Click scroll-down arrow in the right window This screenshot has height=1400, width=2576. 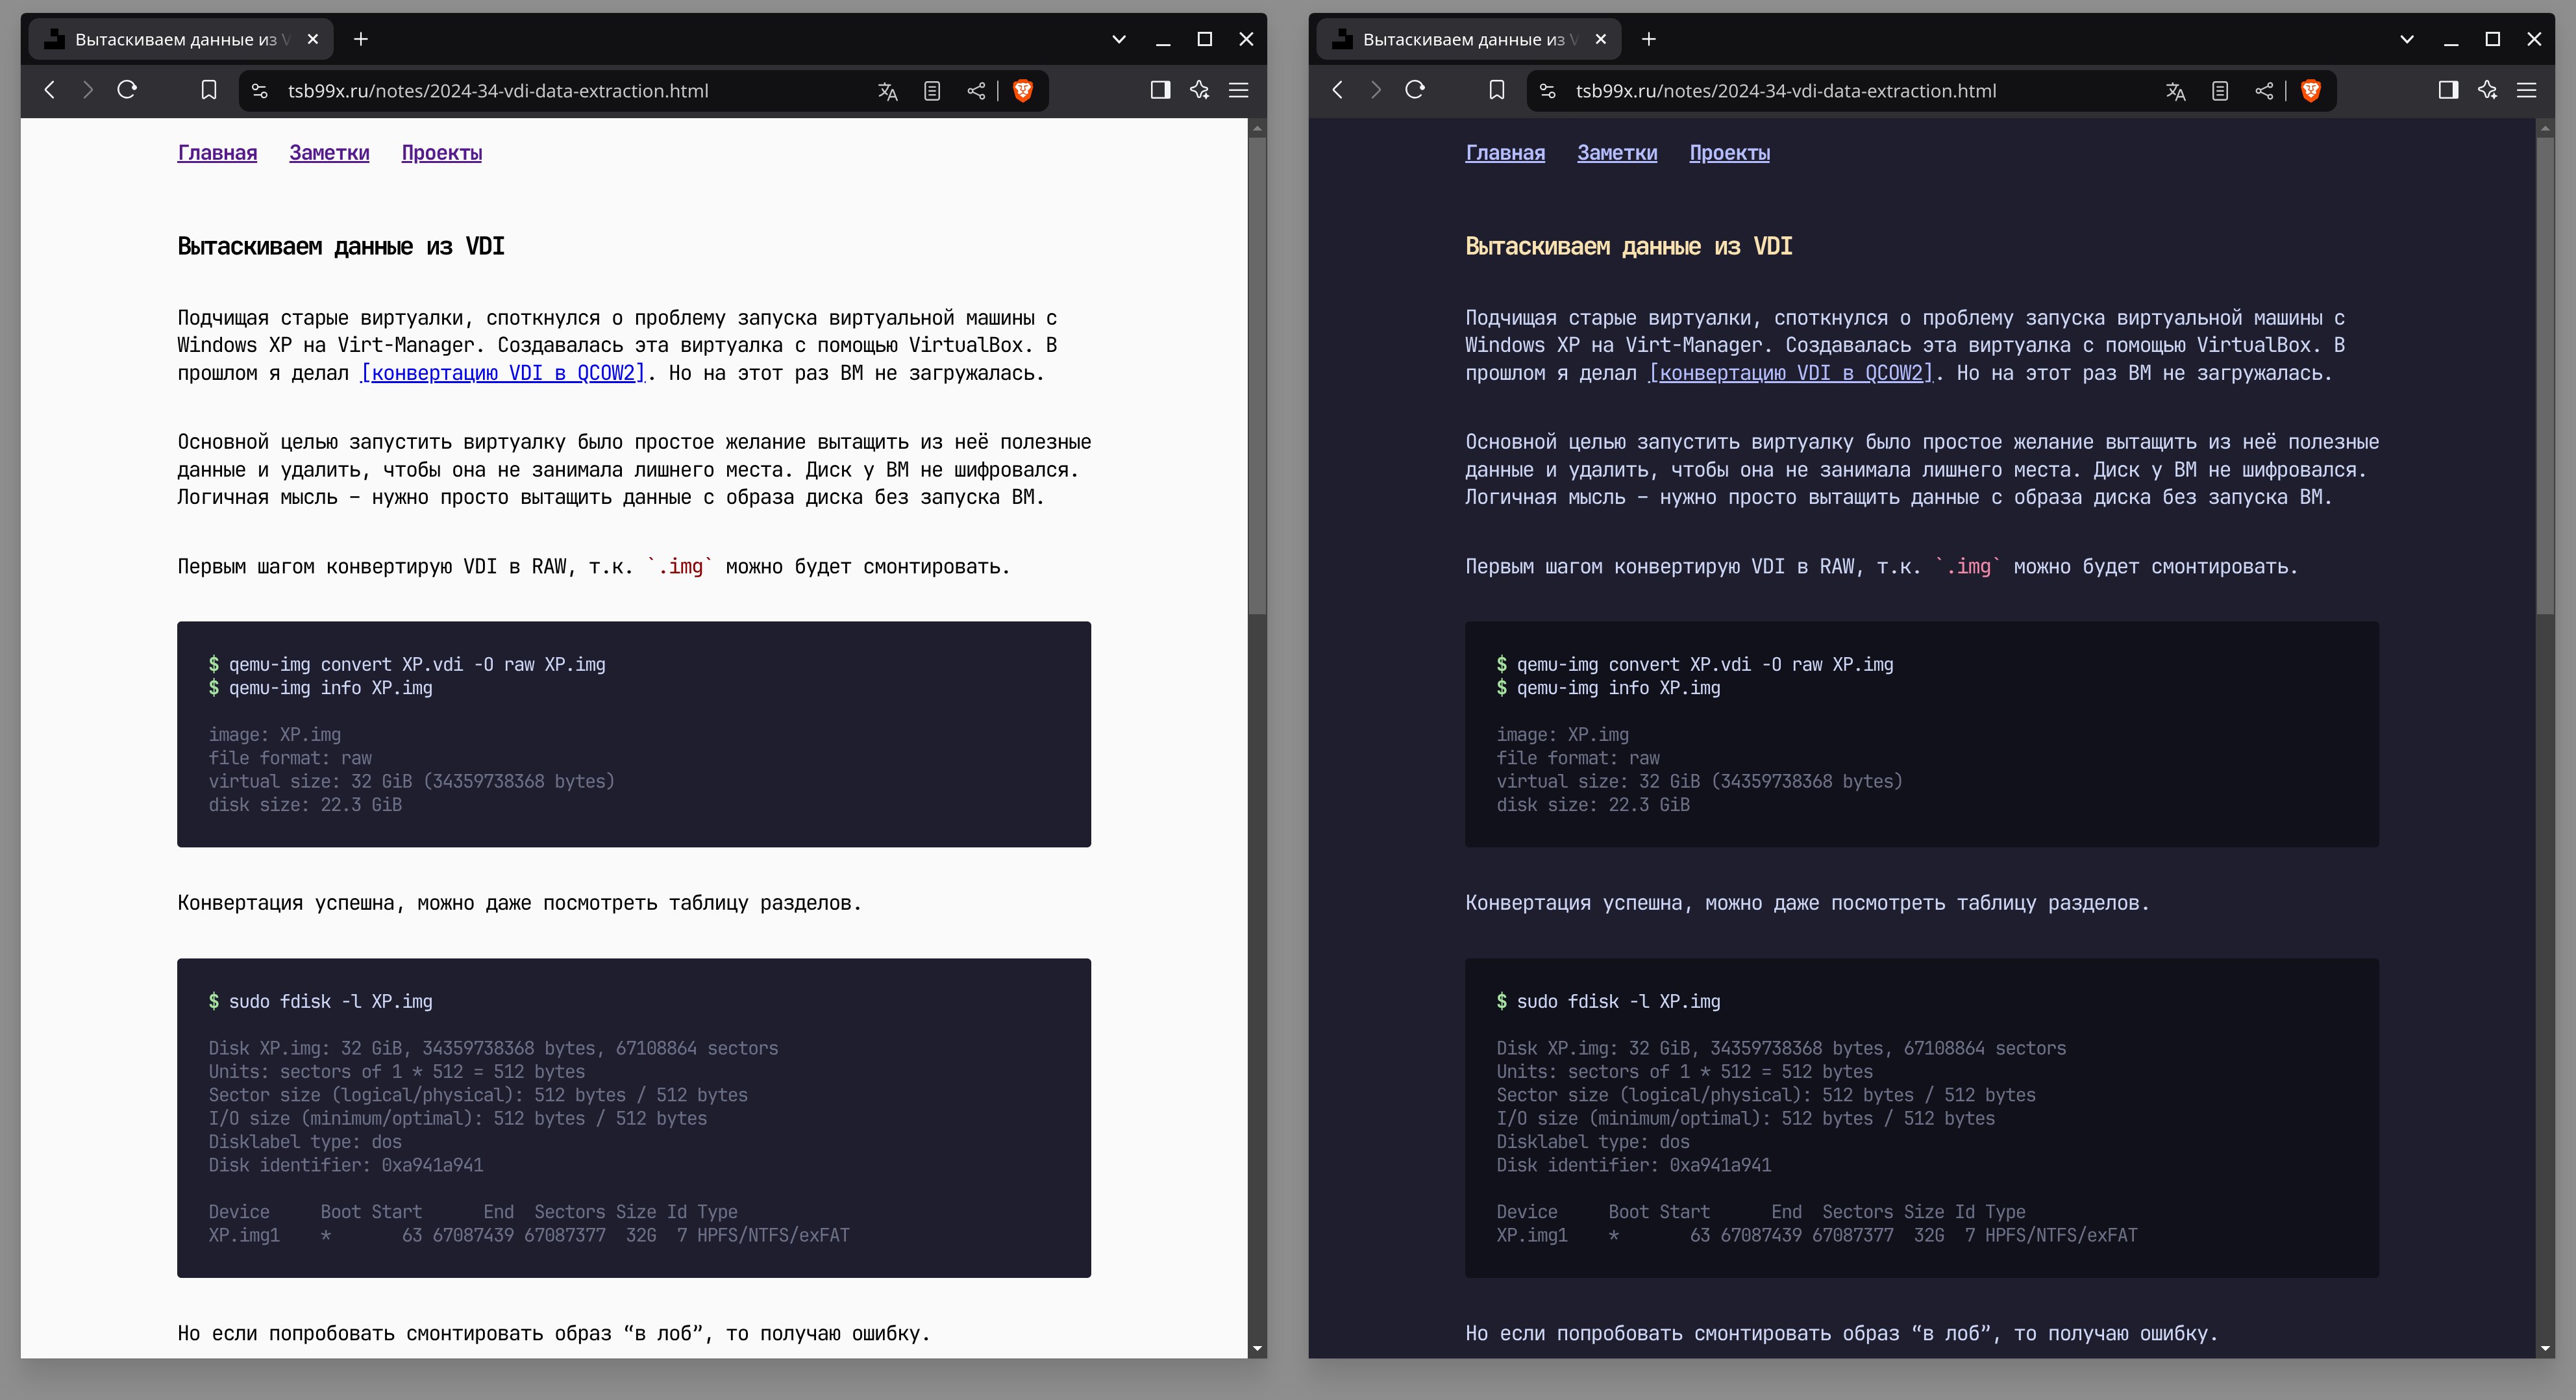coord(2545,1348)
